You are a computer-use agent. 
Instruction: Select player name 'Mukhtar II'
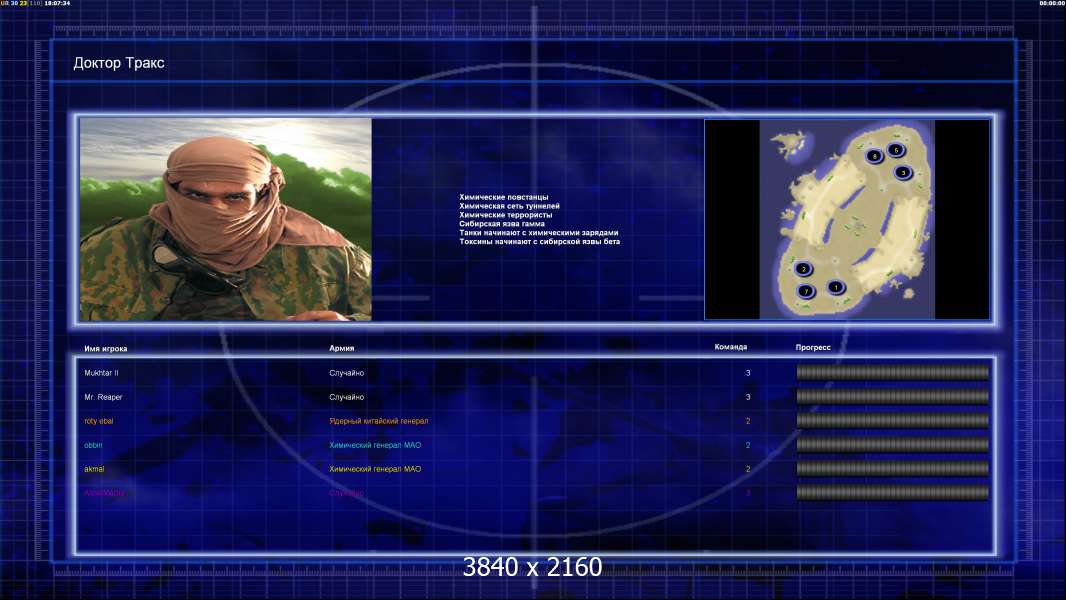coord(101,373)
